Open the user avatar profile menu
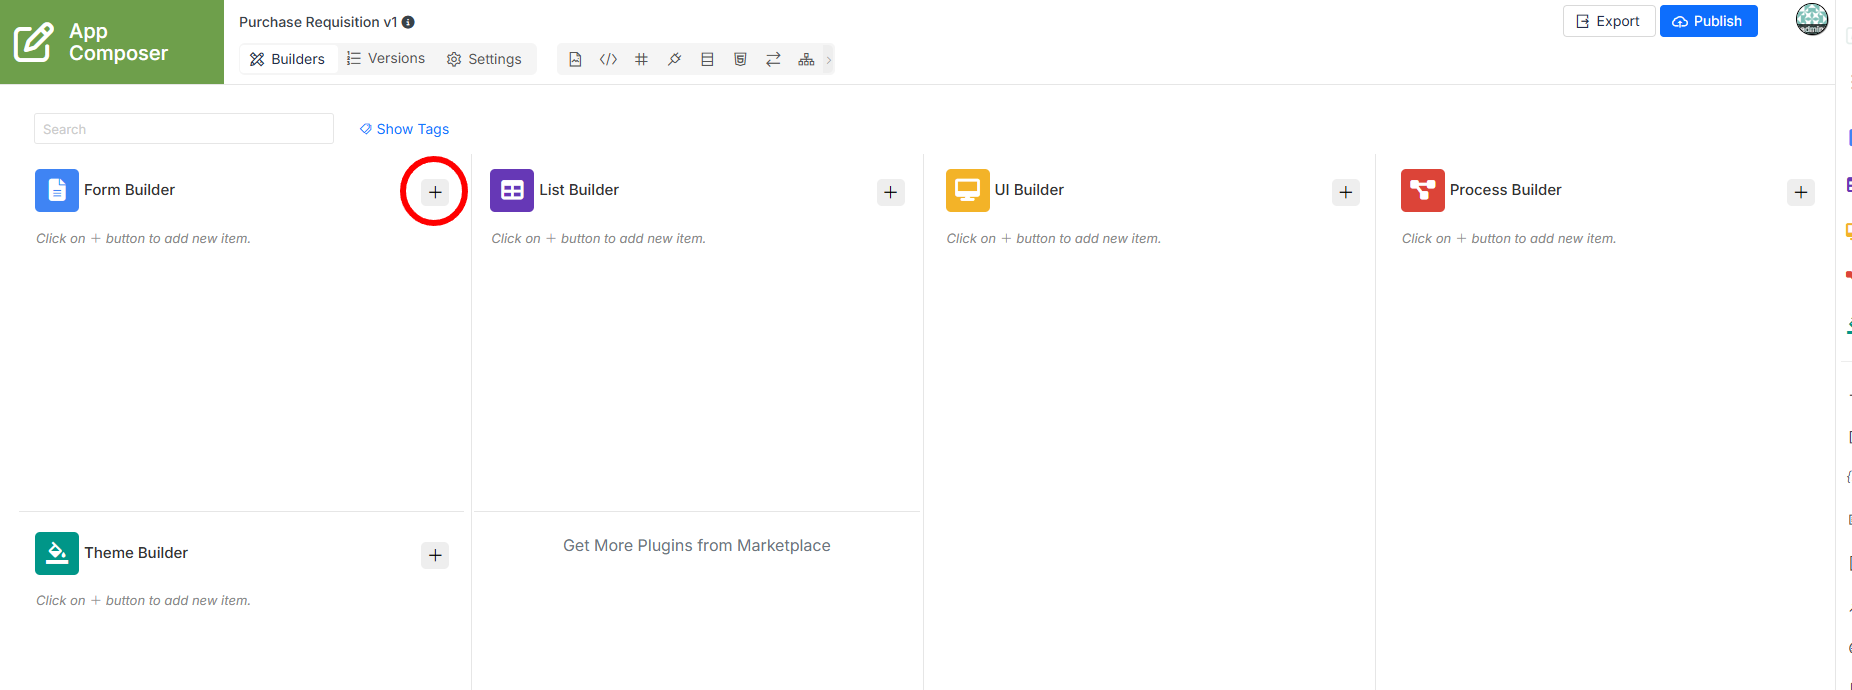Screen dimensions: 1852x690 [x=1812, y=19]
